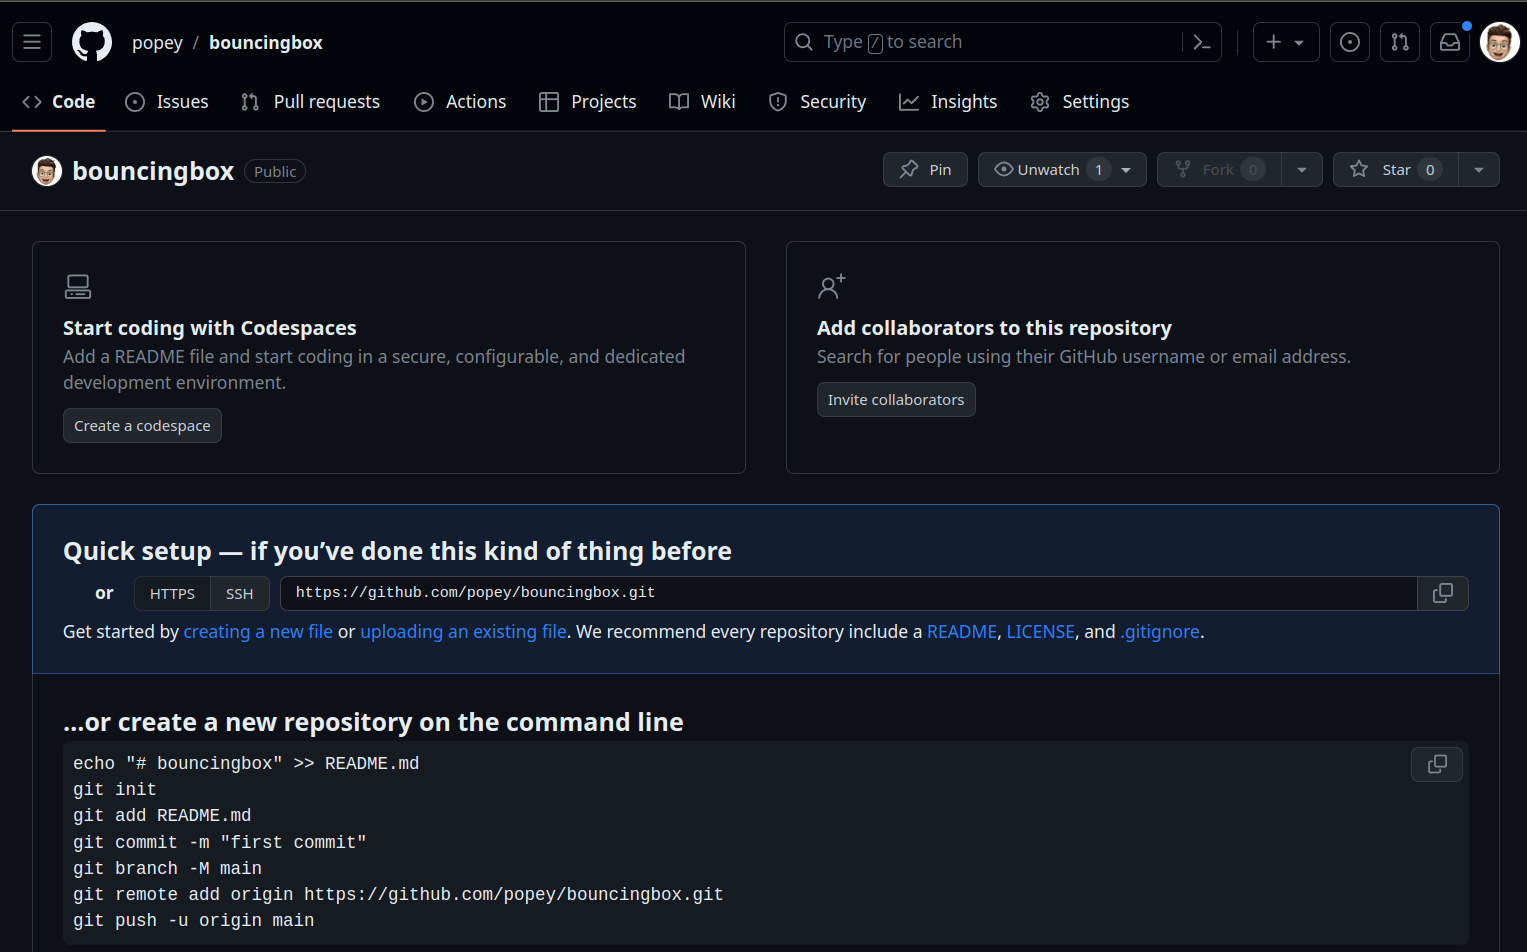Copy the command line setup code
The width and height of the screenshot is (1527, 952).
coord(1437,764)
